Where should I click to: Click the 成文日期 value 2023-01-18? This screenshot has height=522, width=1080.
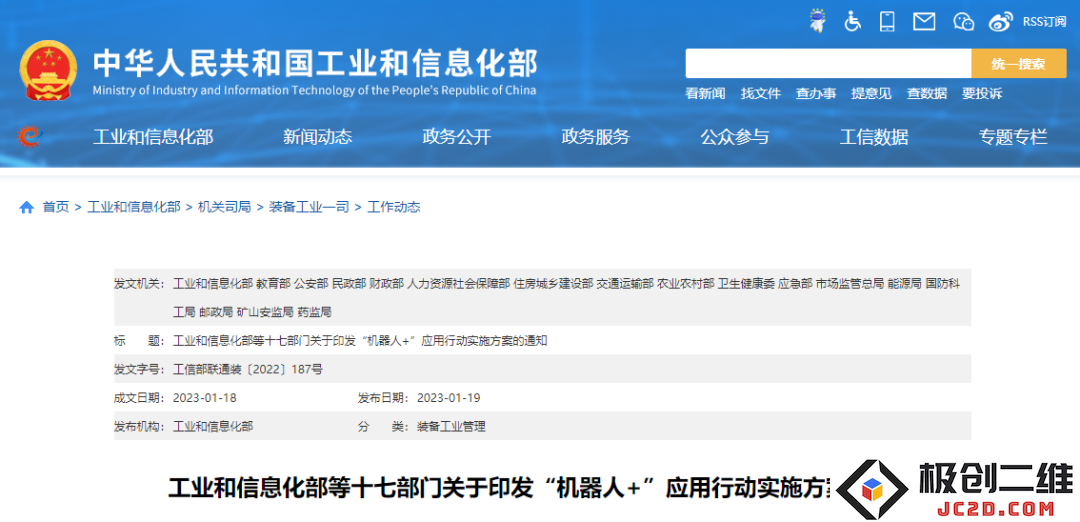coord(205,398)
